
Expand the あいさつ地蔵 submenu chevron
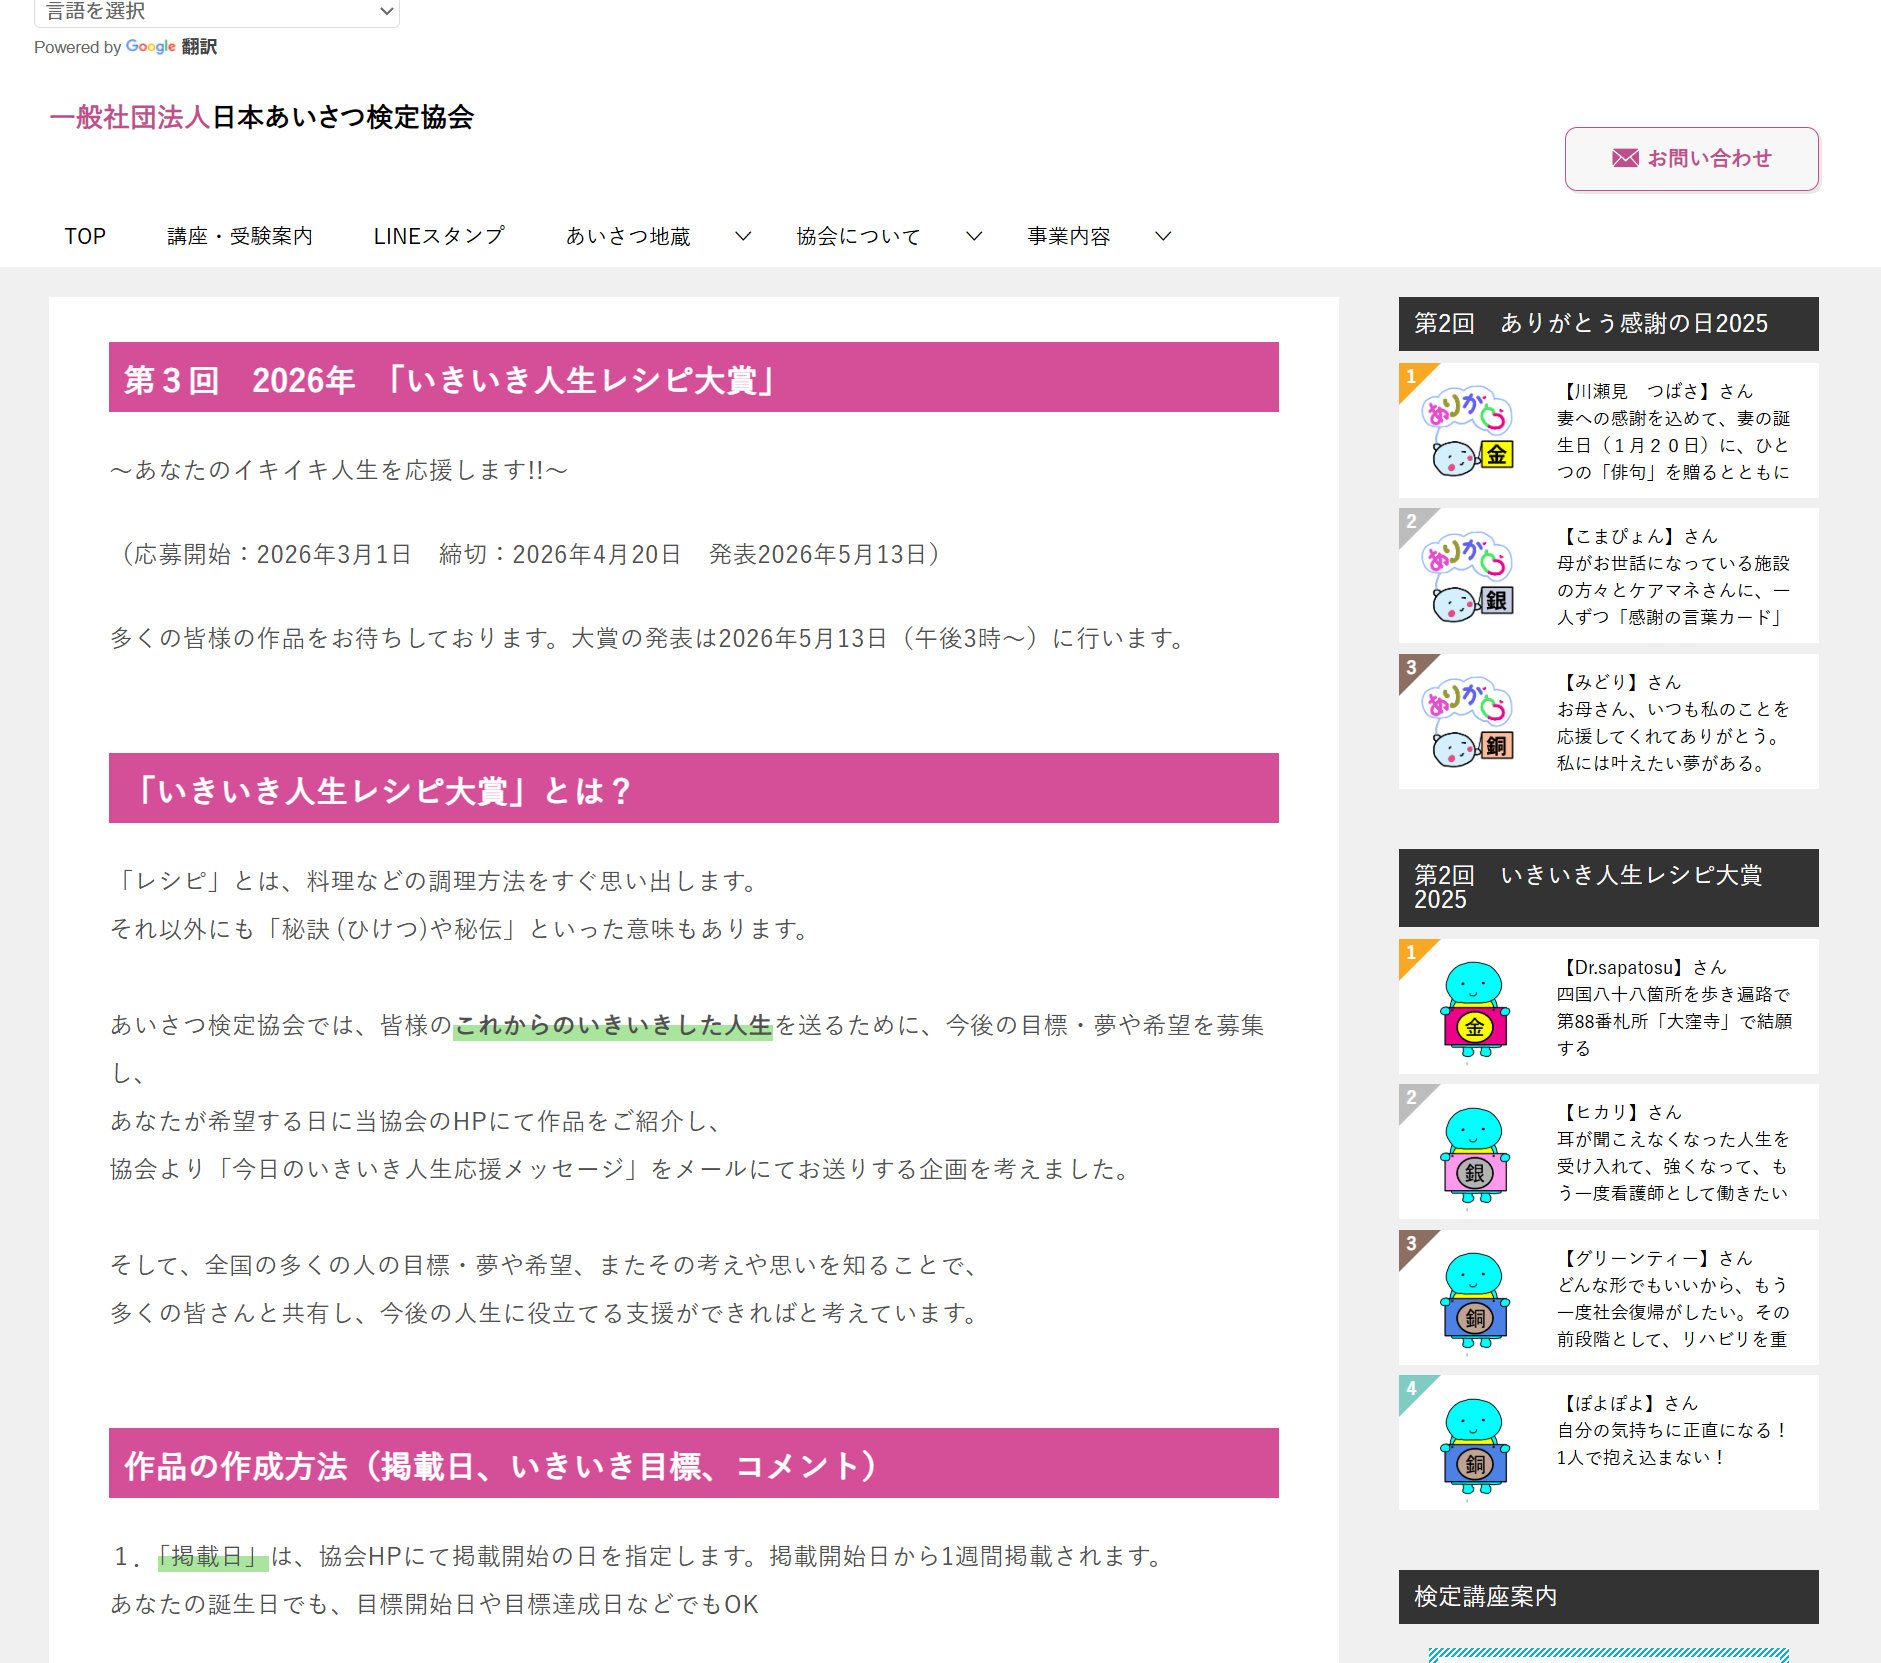point(743,236)
